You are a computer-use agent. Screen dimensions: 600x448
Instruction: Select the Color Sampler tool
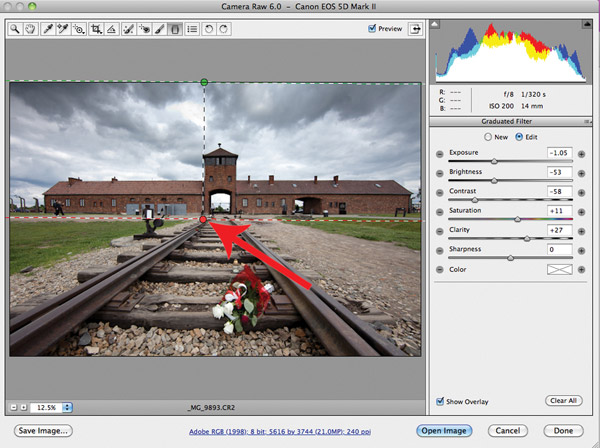coord(63,29)
